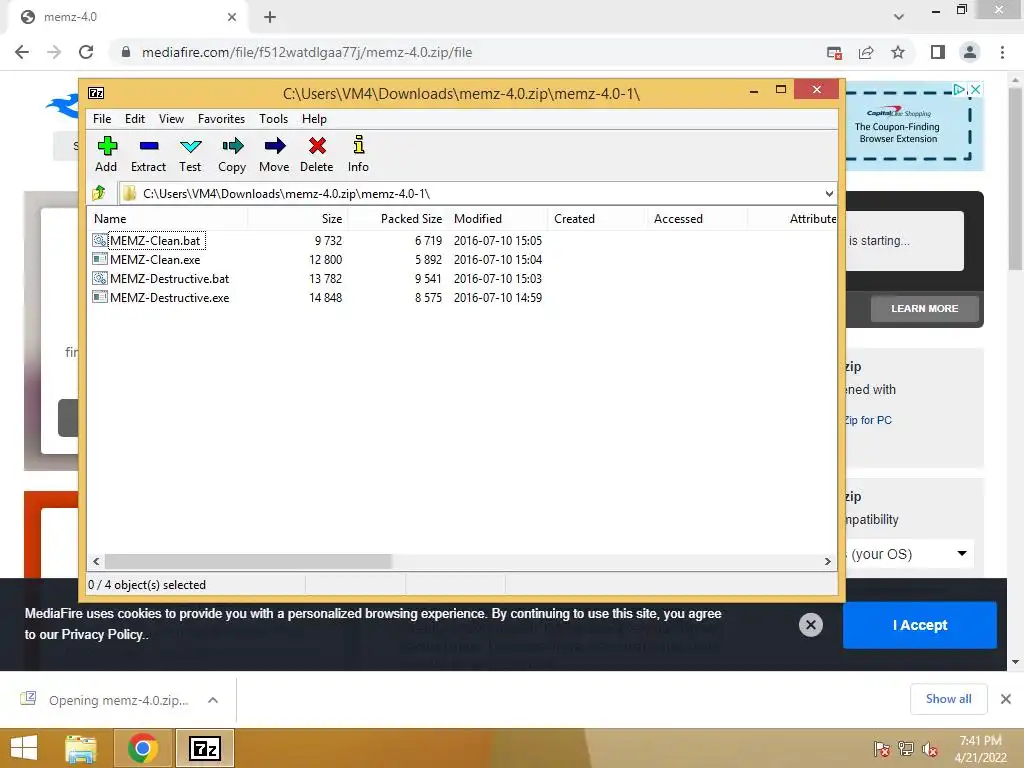Image resolution: width=1024 pixels, height=768 pixels.
Task: Click the red Delete icon
Action: click(317, 146)
